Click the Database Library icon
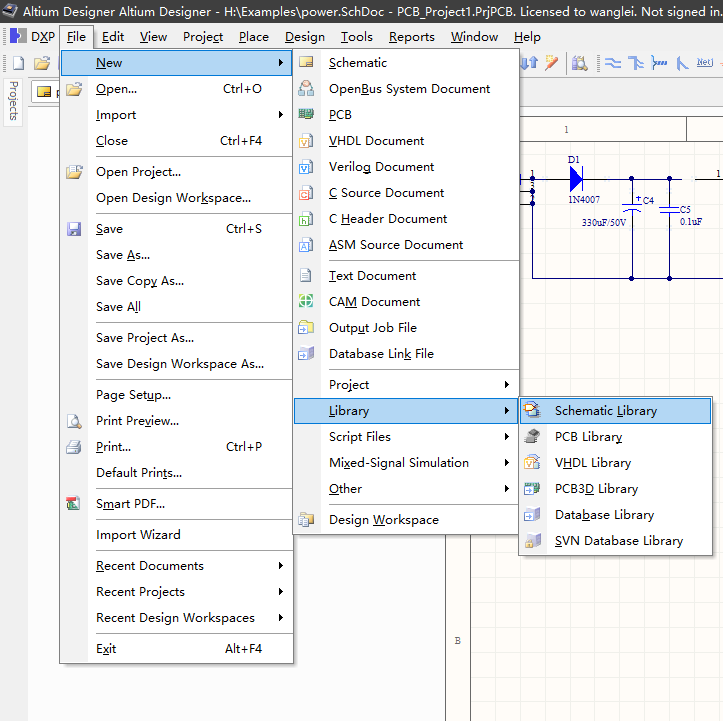This screenshot has height=721, width=723. (533, 515)
